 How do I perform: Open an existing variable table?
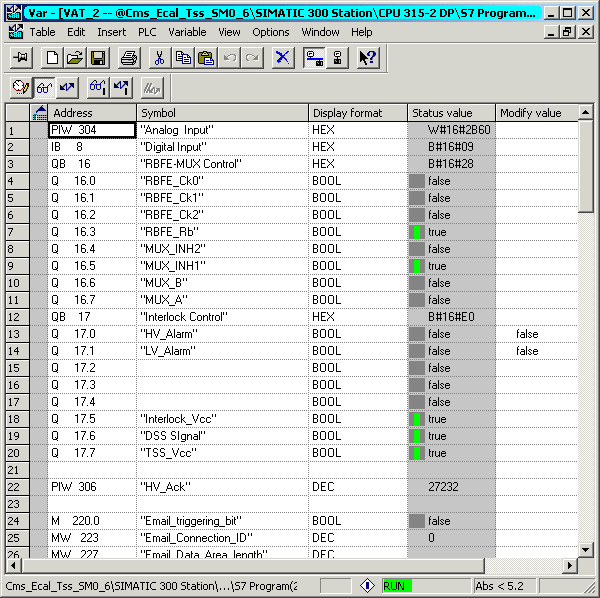pos(75,58)
